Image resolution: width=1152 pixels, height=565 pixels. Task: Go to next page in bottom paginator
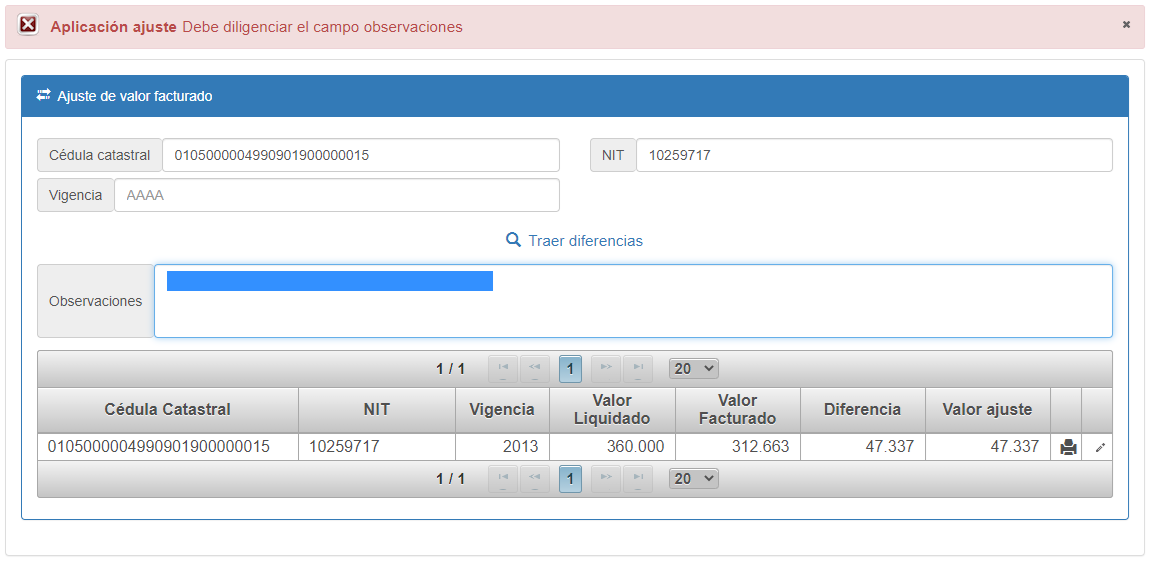(x=605, y=479)
